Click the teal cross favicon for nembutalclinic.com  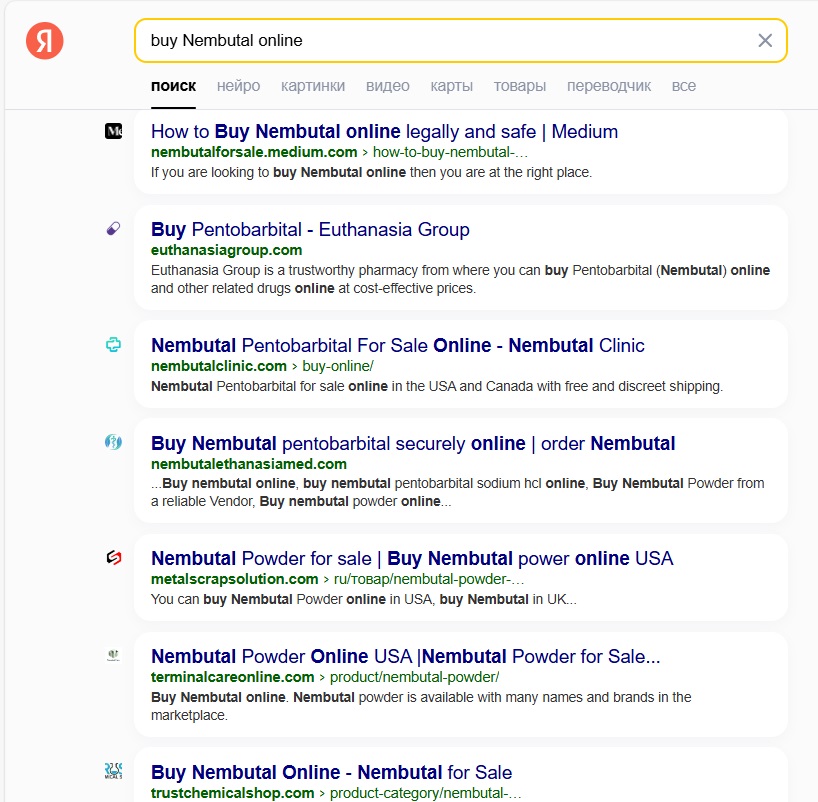pyautogui.click(x=113, y=344)
